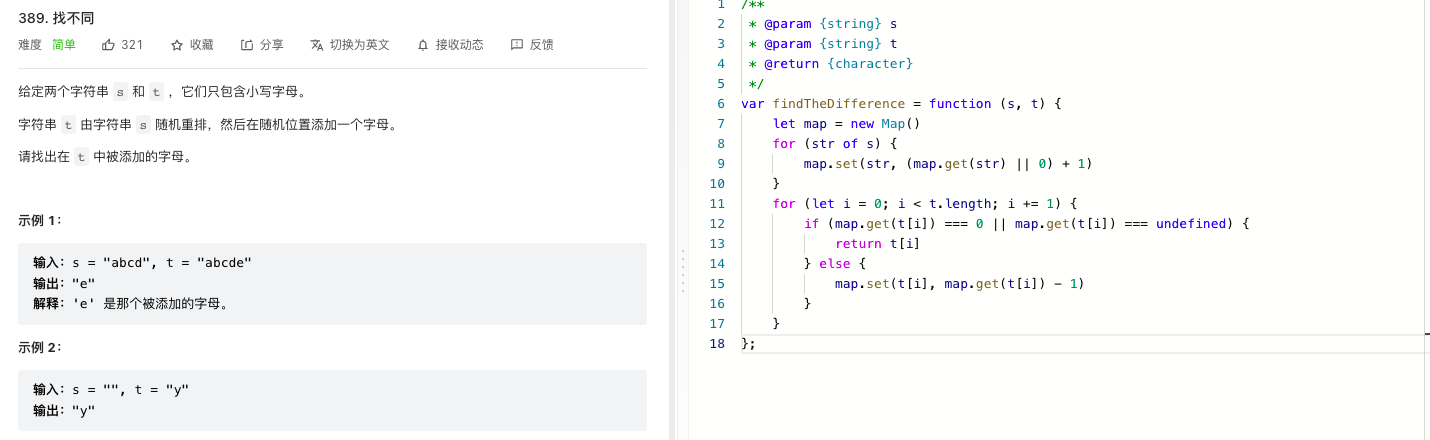Click the 'let map = new Map()' line

[x=846, y=124]
